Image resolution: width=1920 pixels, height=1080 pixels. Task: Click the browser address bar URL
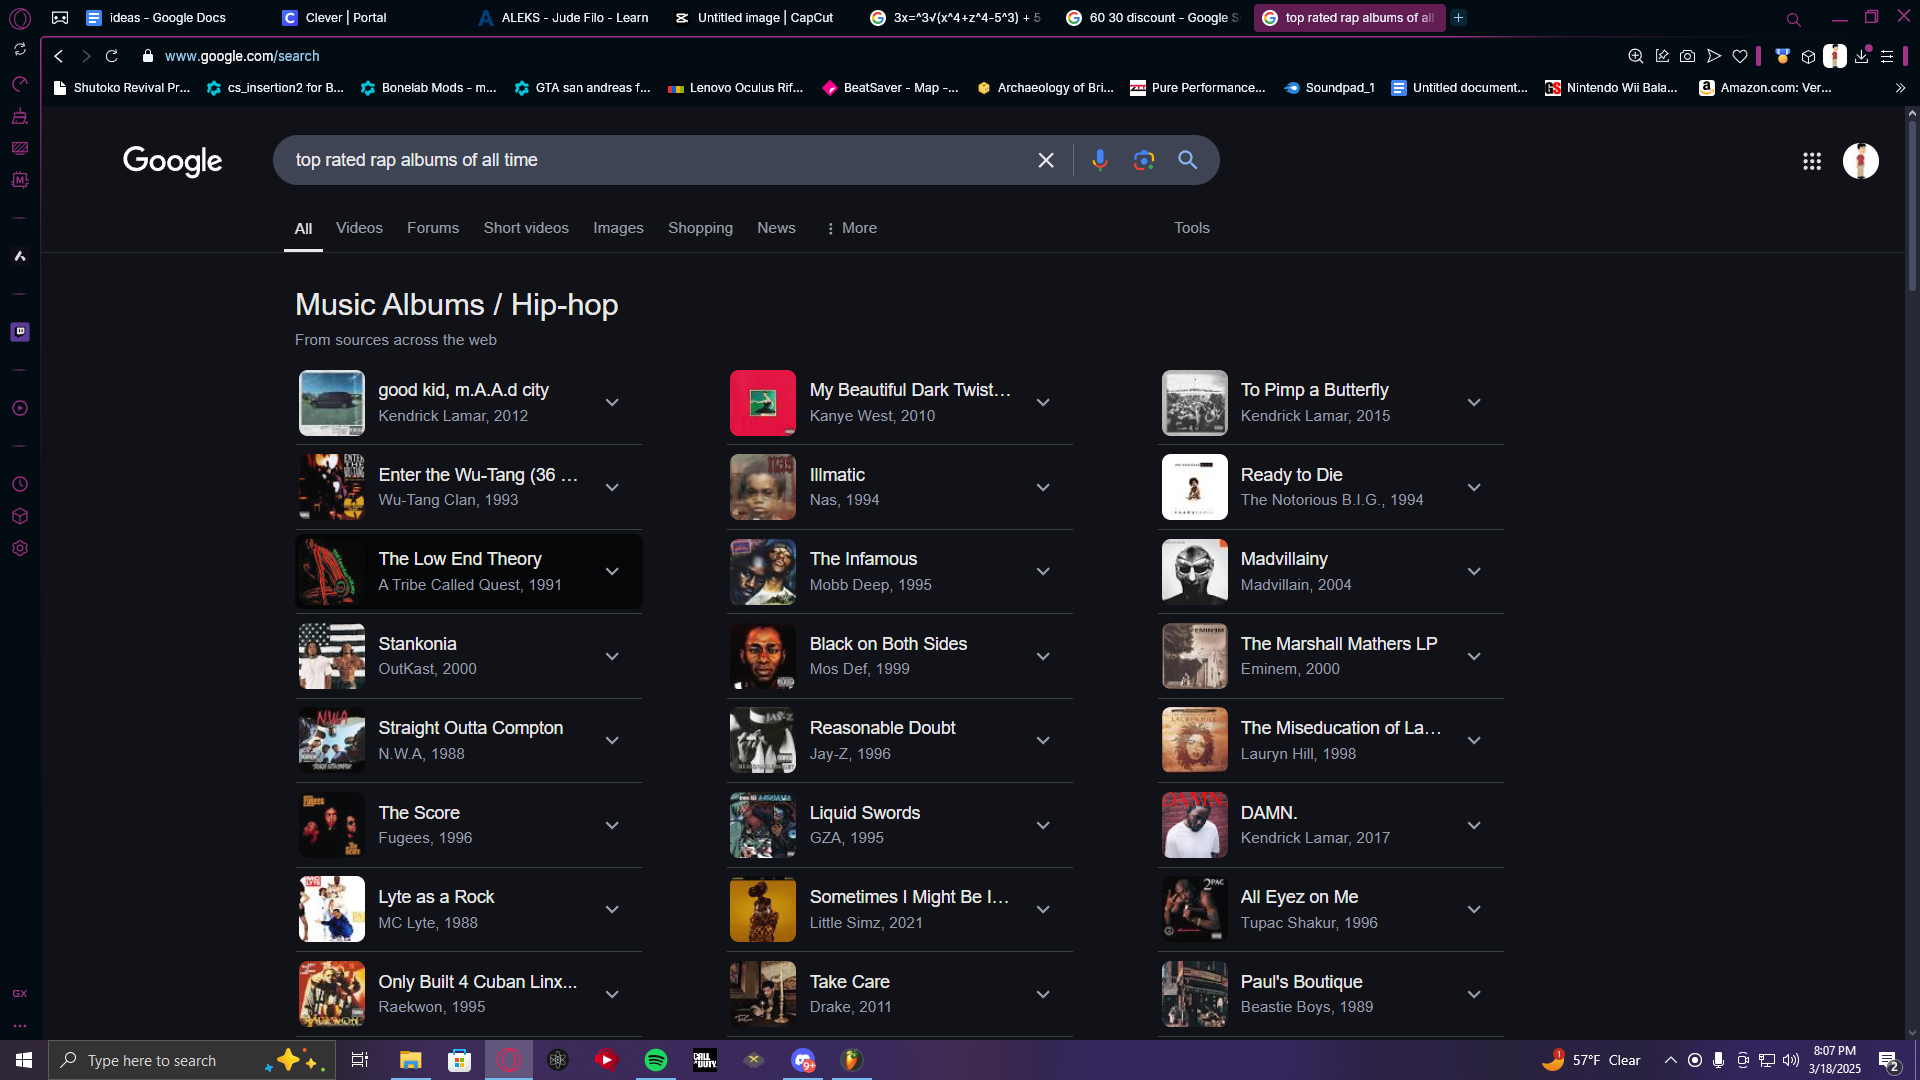[x=242, y=56]
